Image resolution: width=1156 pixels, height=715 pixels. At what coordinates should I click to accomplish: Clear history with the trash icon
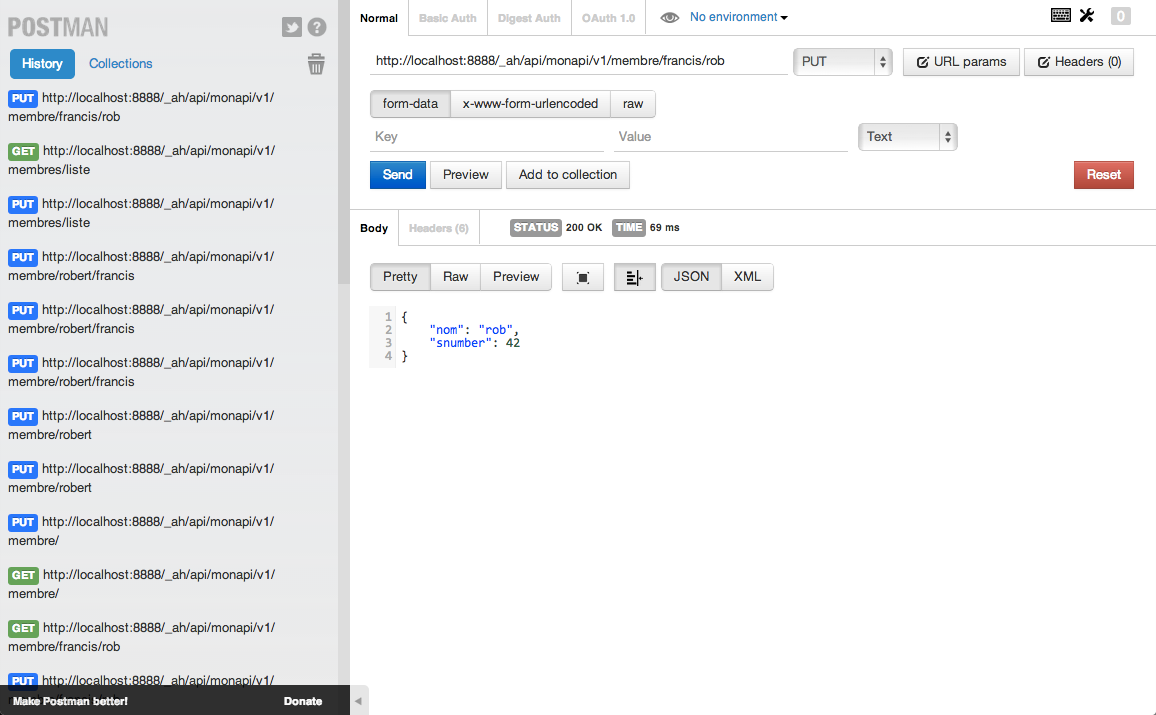(317, 63)
